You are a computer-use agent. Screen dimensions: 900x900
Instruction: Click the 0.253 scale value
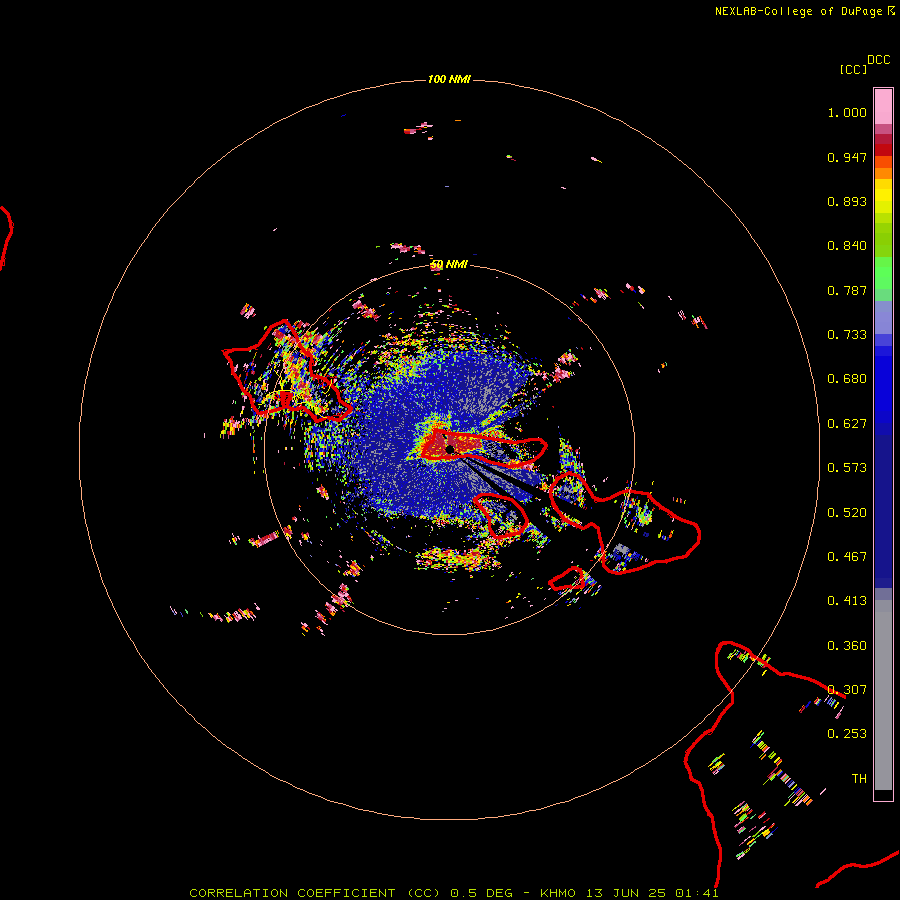tap(847, 734)
